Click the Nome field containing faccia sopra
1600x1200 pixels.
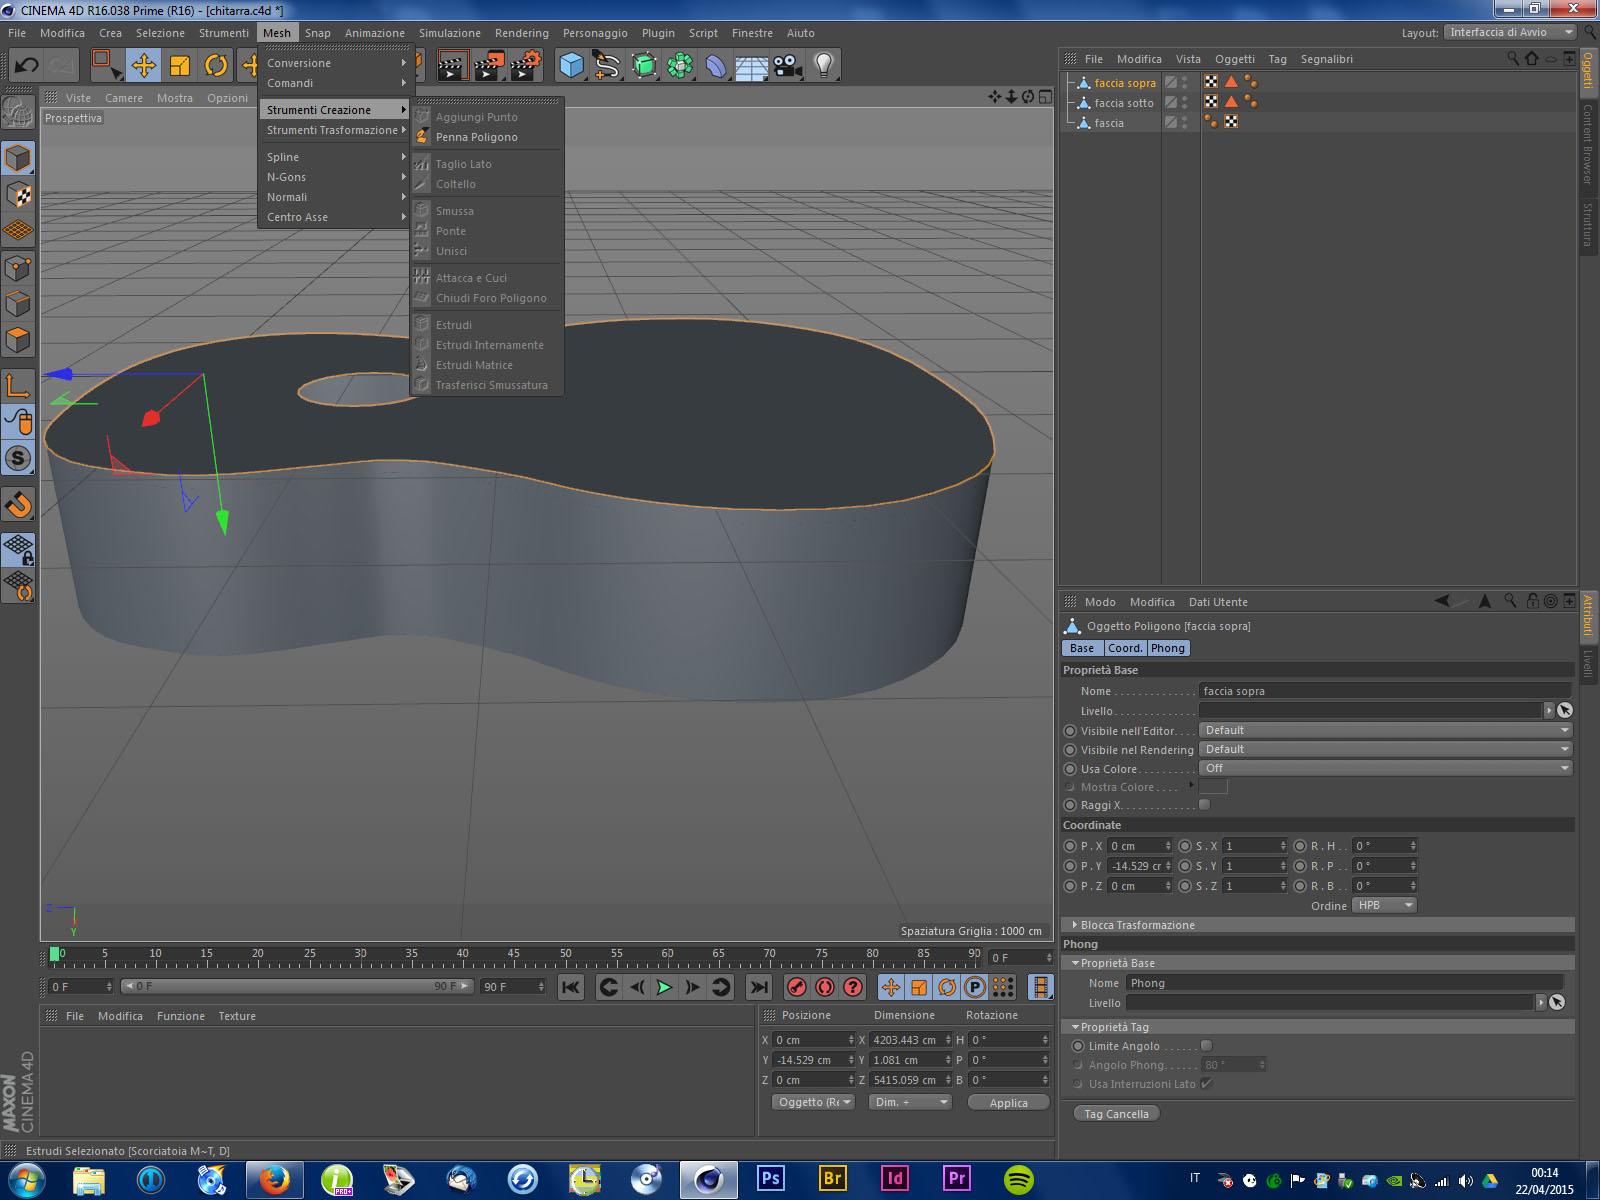pyautogui.click(x=1384, y=691)
